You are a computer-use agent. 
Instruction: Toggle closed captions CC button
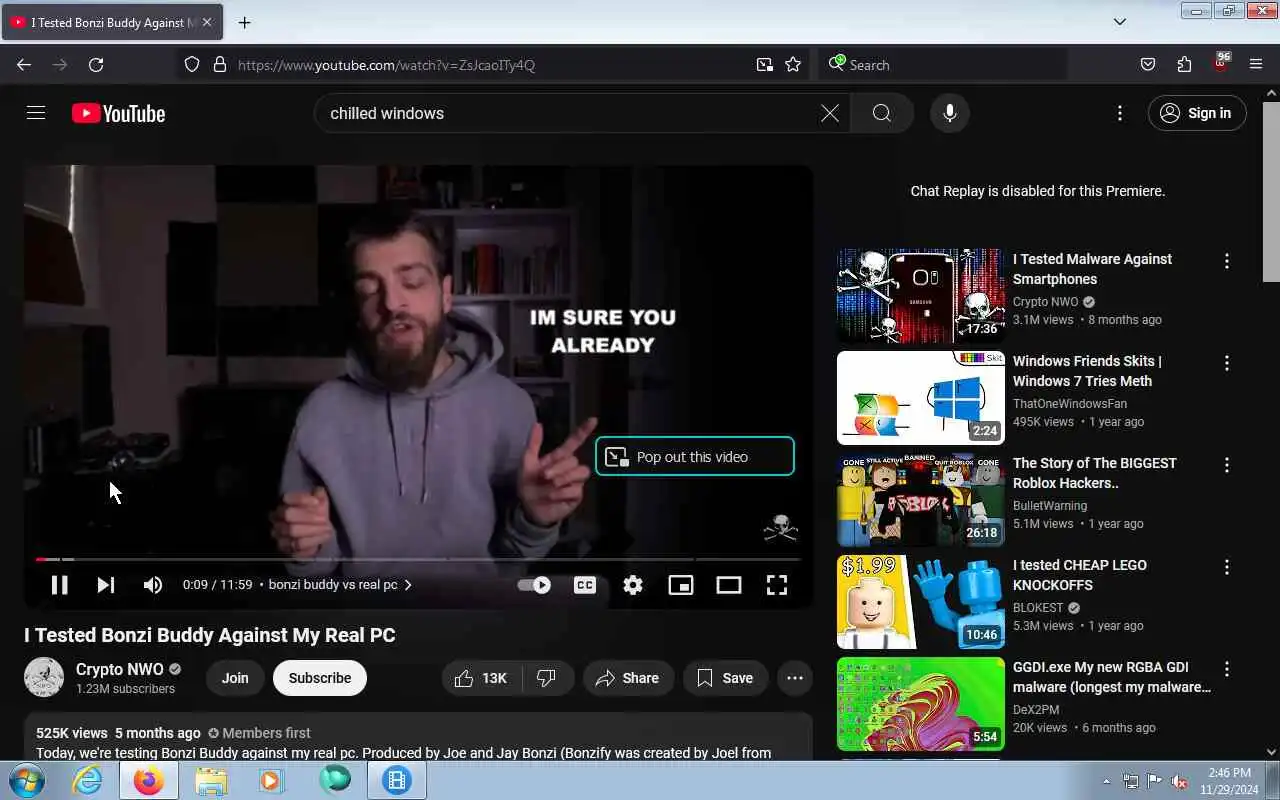click(x=585, y=585)
